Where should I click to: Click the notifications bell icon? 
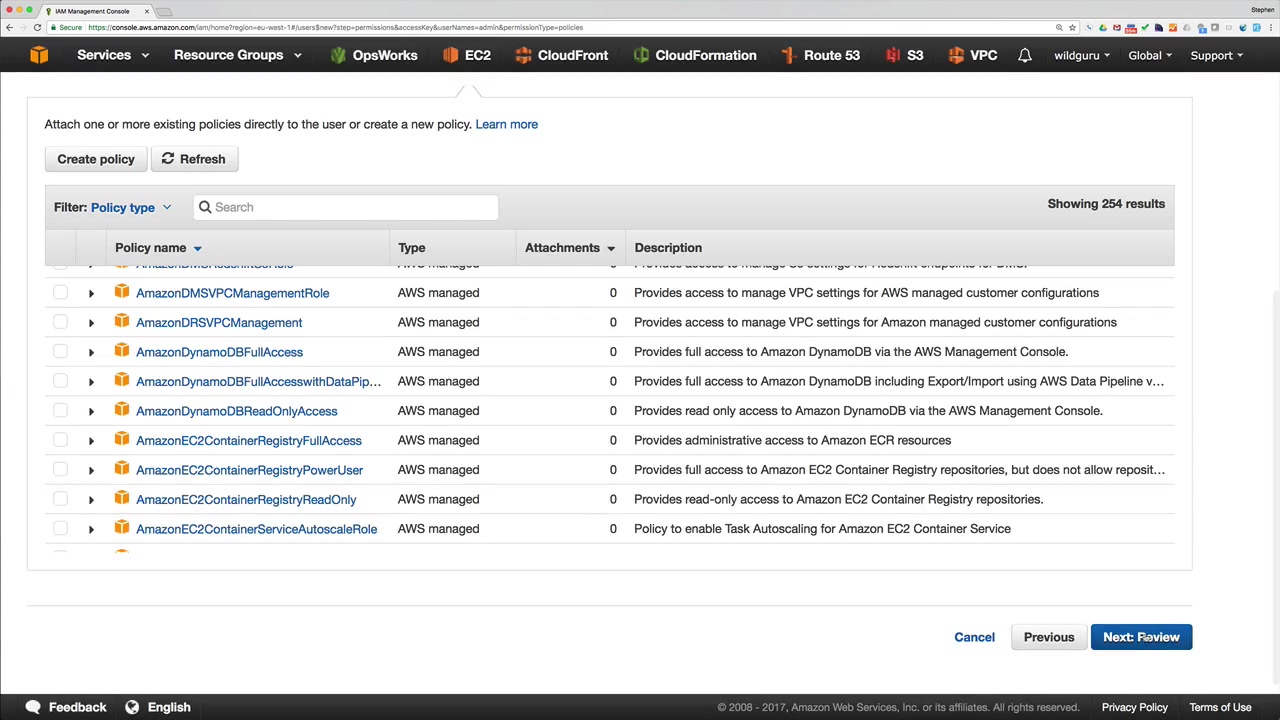pos(1025,55)
